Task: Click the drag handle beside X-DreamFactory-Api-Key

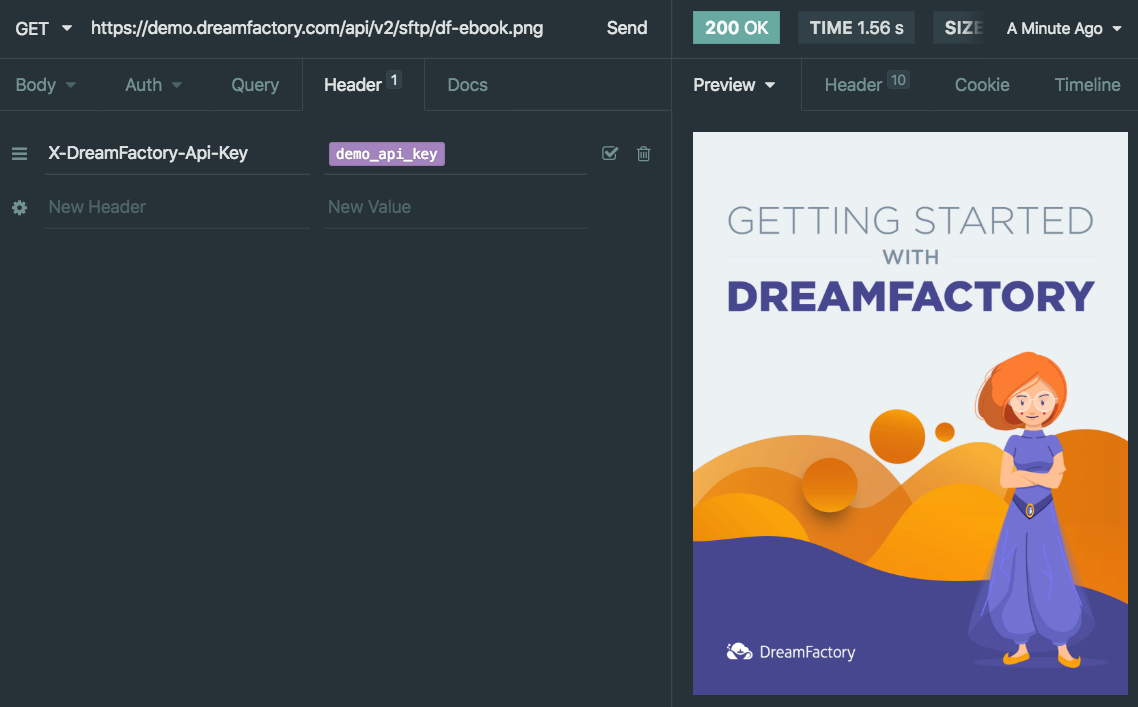Action: (x=19, y=154)
